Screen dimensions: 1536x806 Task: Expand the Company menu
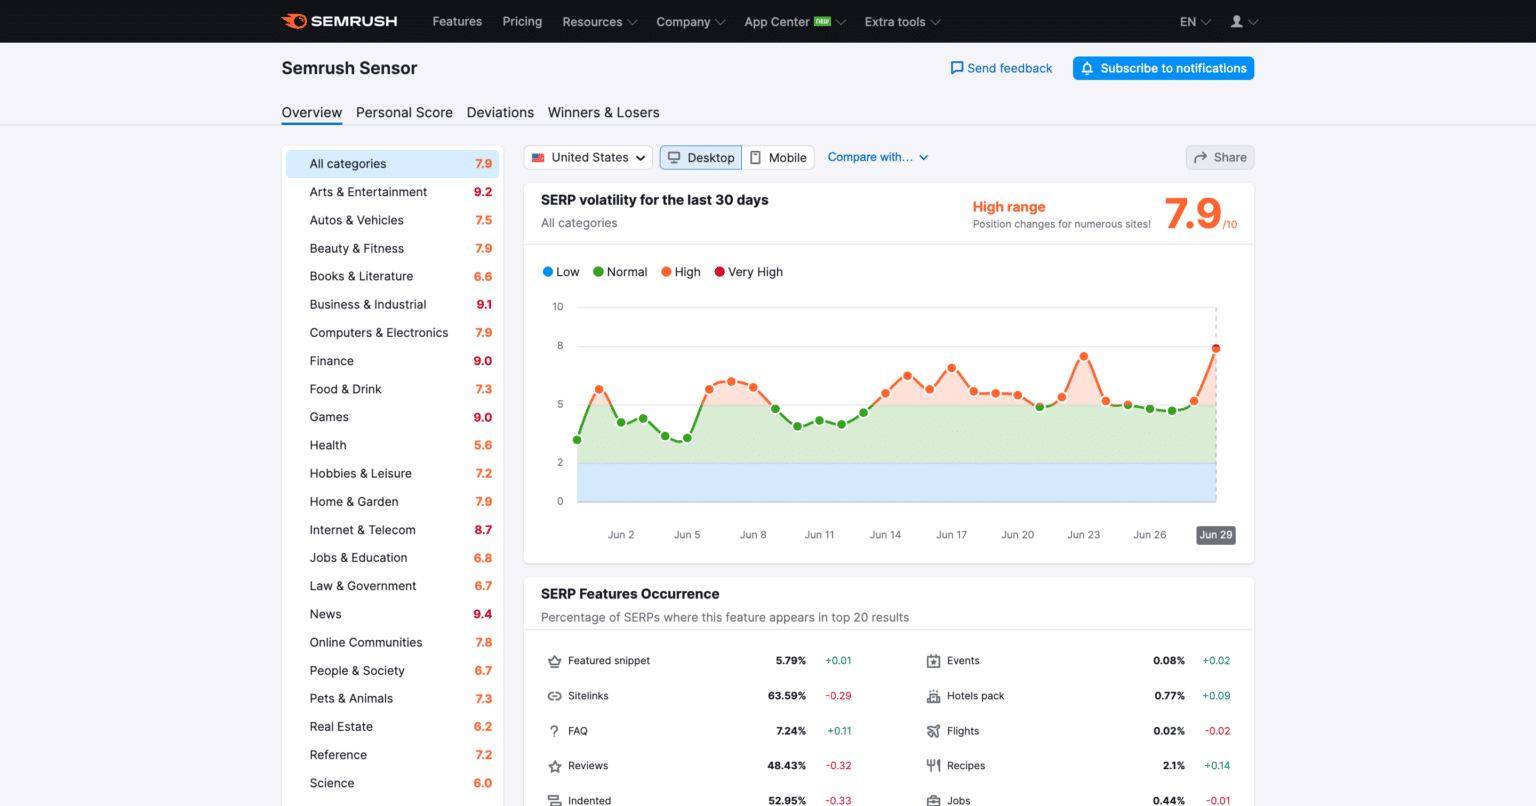point(690,21)
